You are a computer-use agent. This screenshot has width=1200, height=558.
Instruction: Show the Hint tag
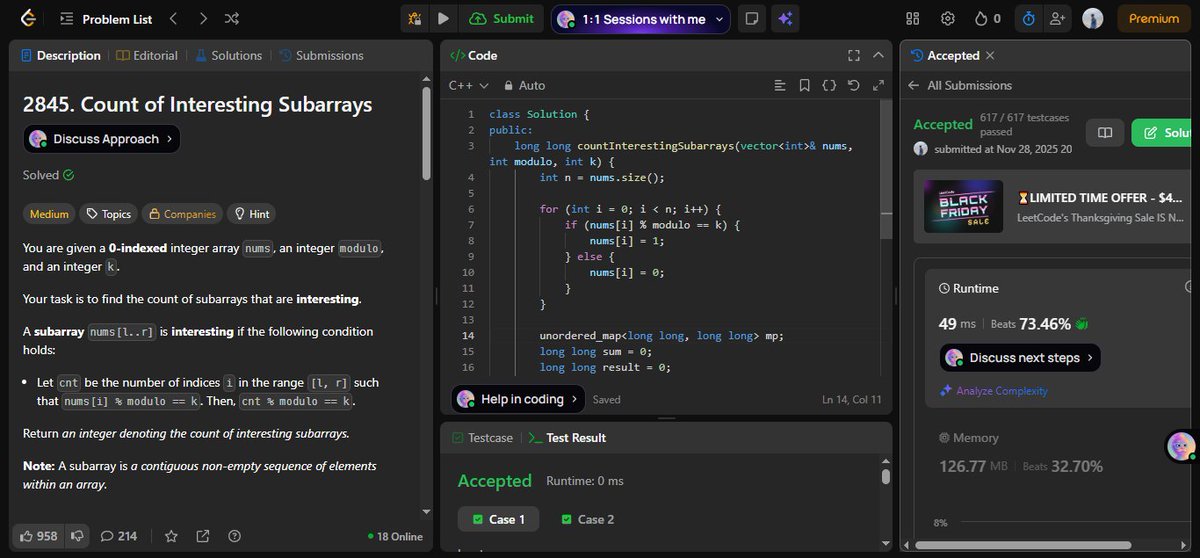point(250,214)
